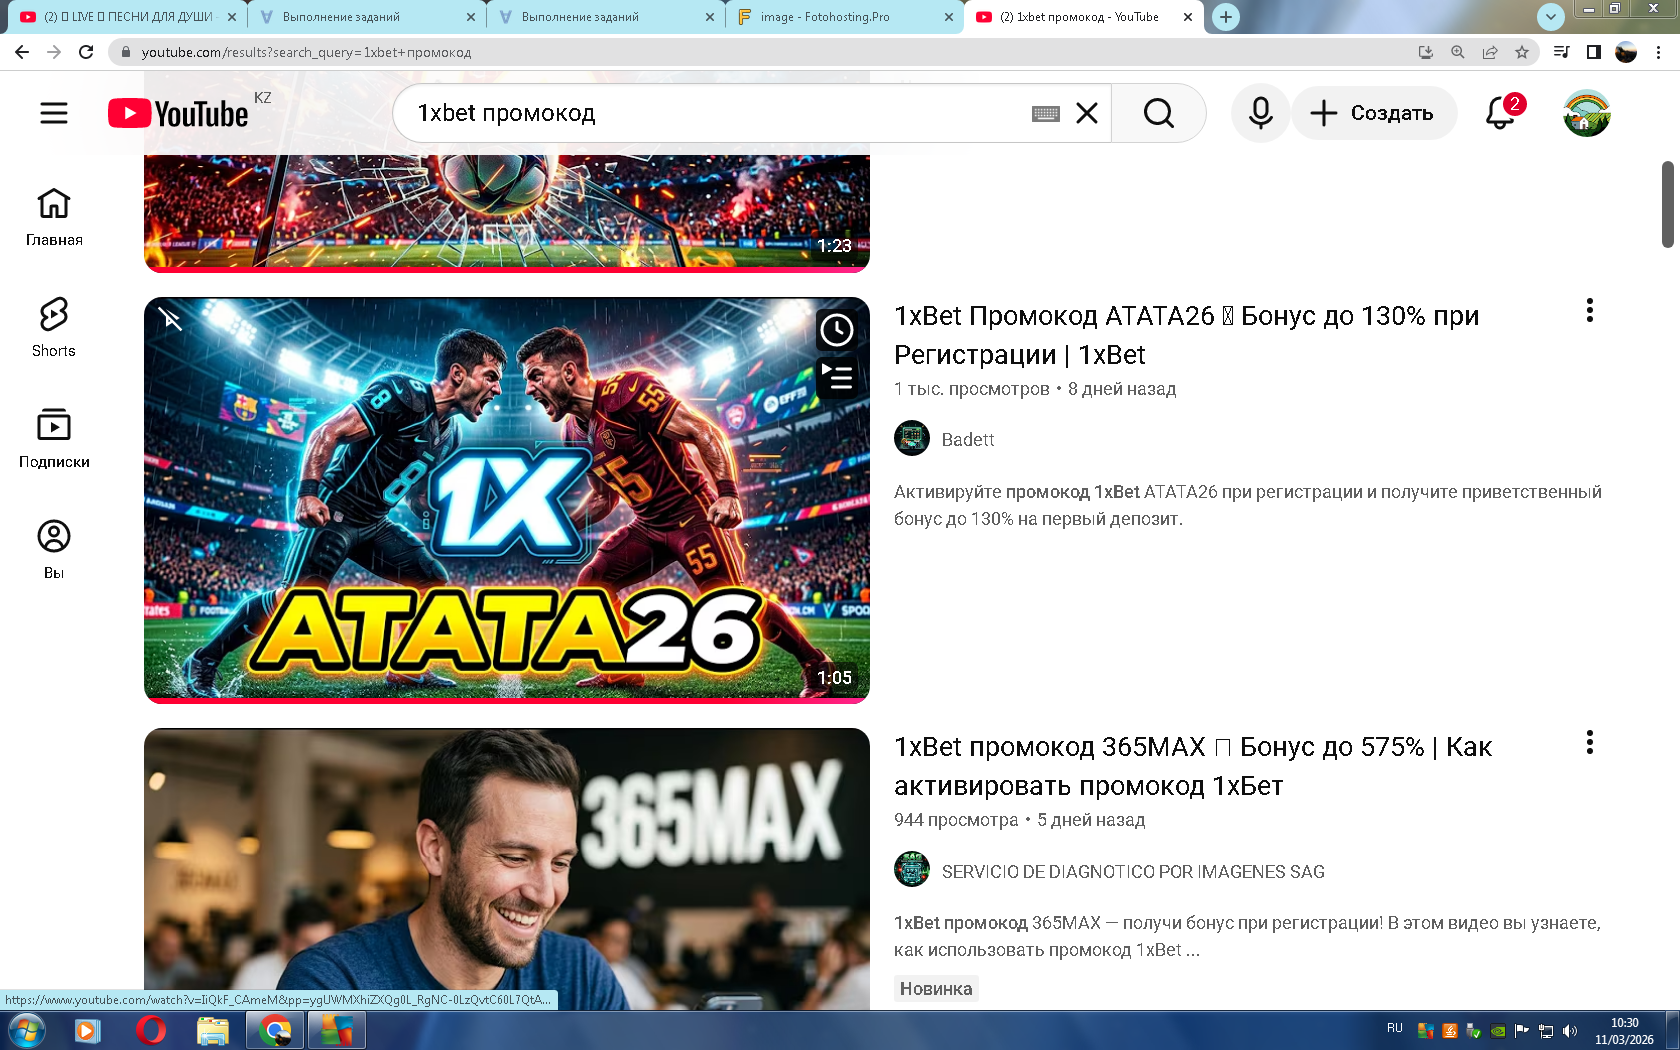Close the image - Fotohosting.Pro tab

[x=949, y=17]
